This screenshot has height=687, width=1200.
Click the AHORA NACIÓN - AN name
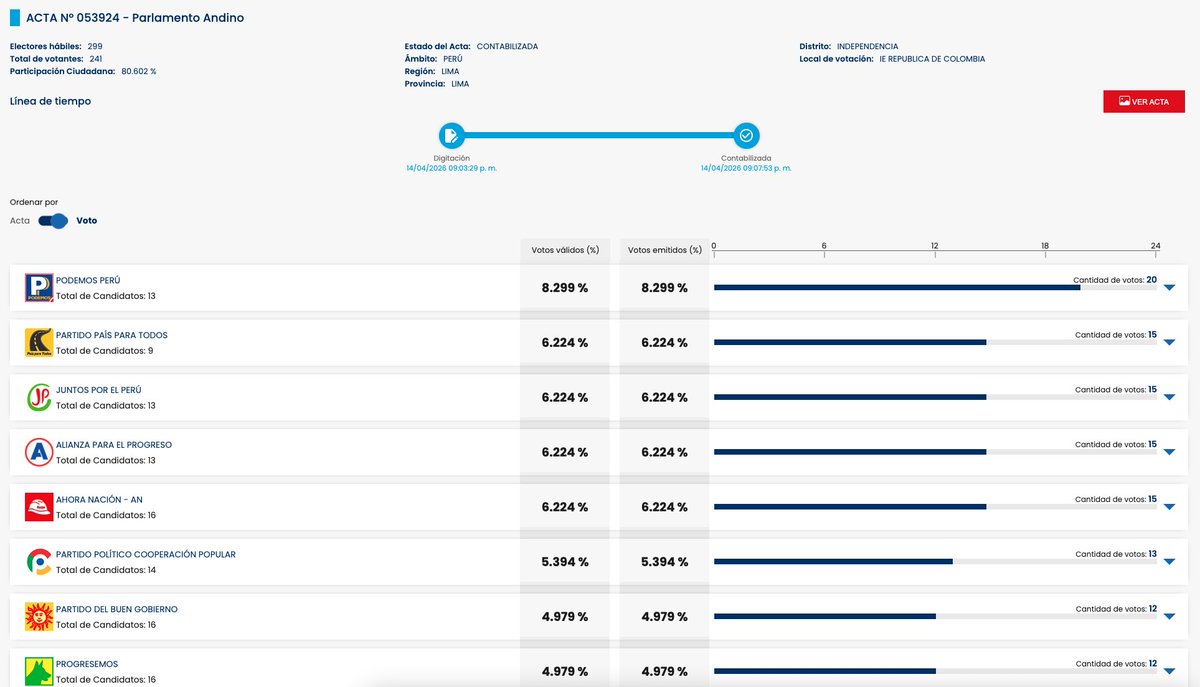pos(99,500)
